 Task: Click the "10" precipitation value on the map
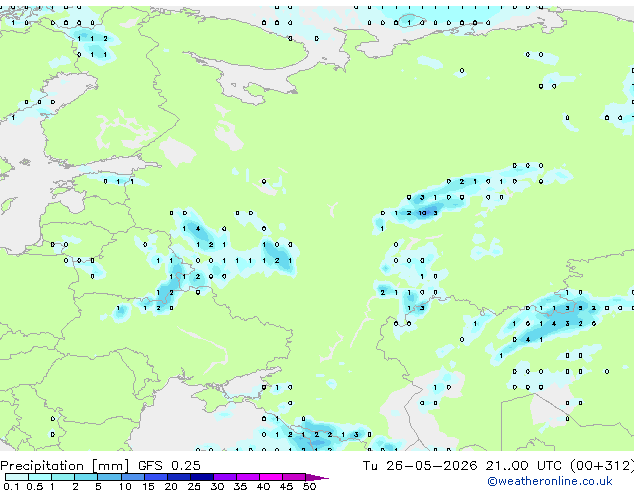click(x=422, y=213)
